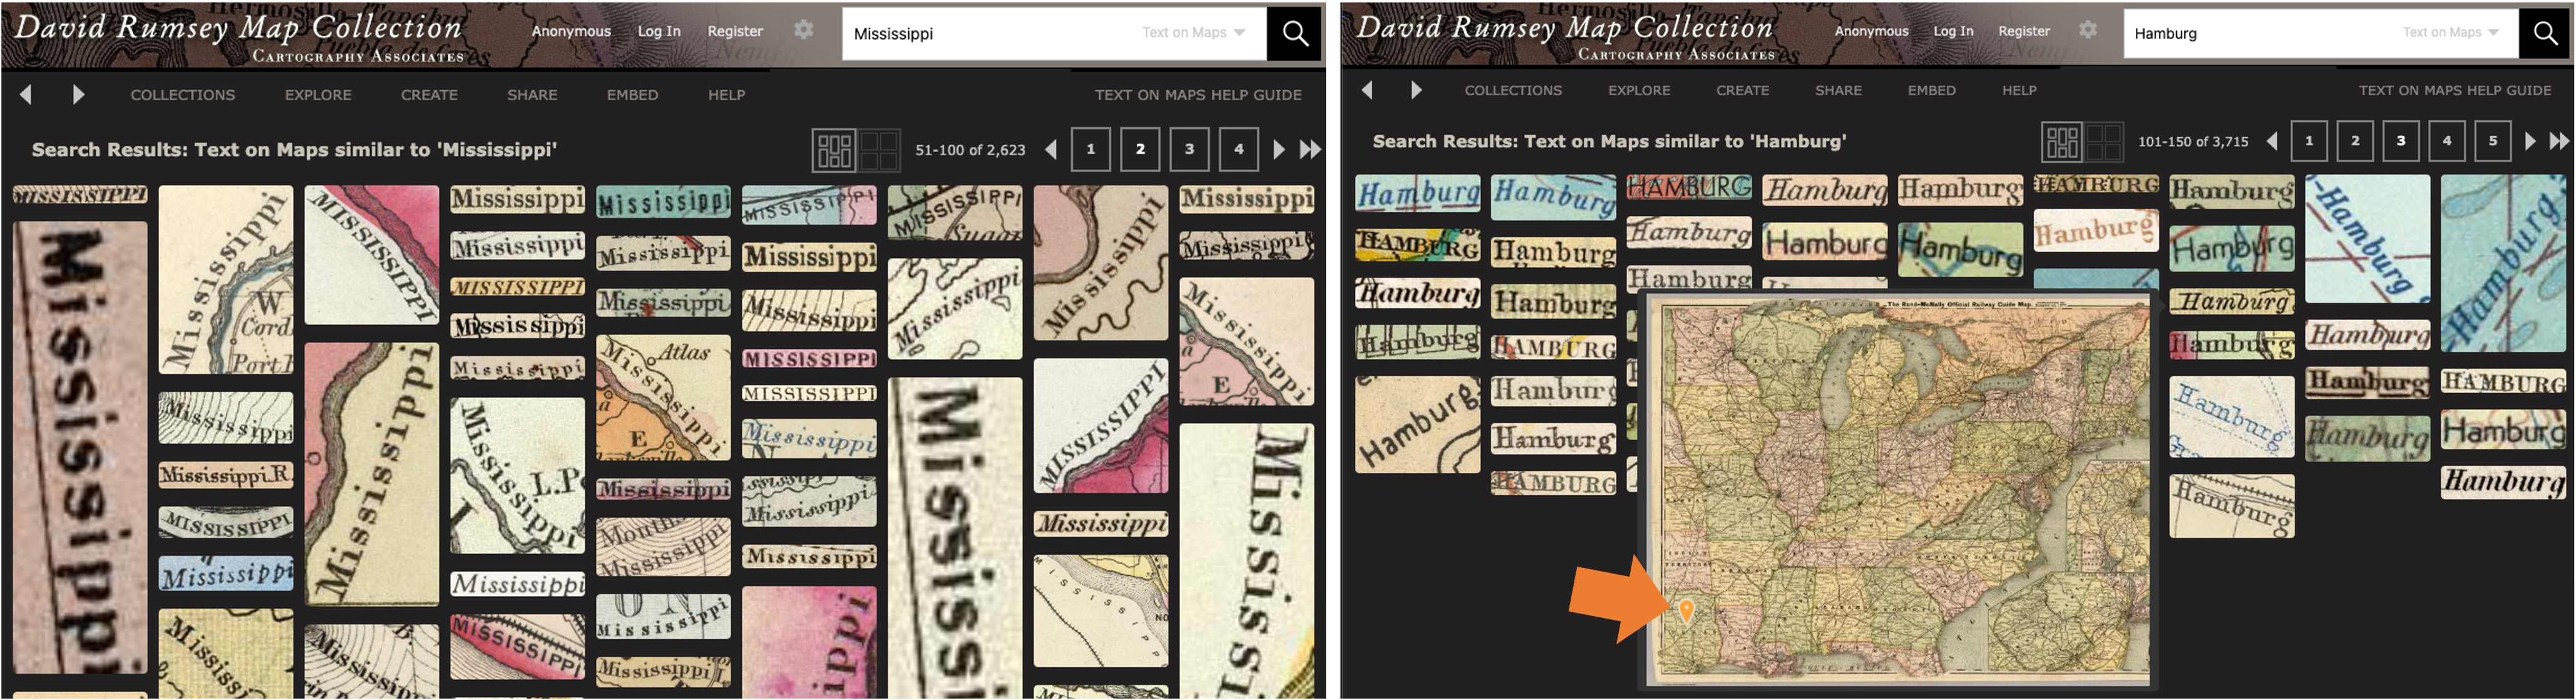Jump to last results page in Mississippi window

1309,150
